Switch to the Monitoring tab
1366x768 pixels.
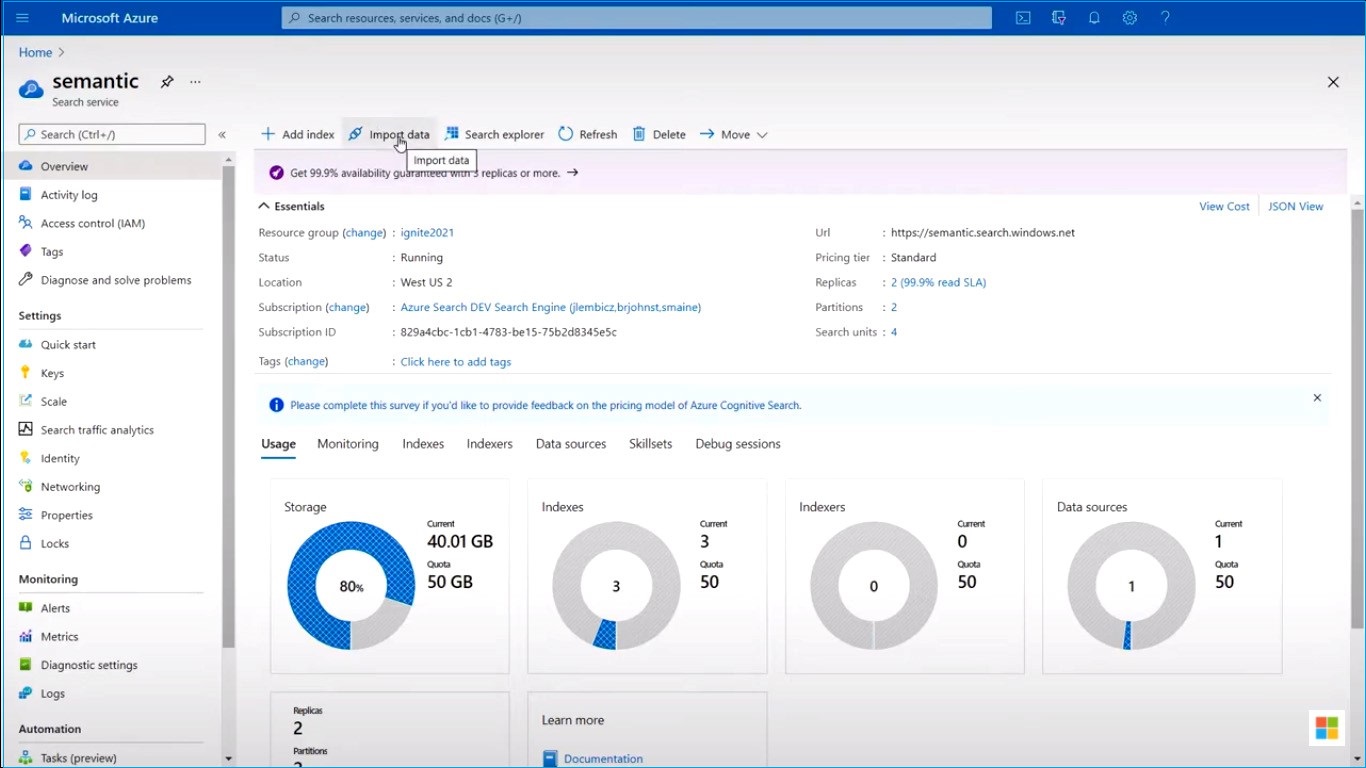[348, 444]
